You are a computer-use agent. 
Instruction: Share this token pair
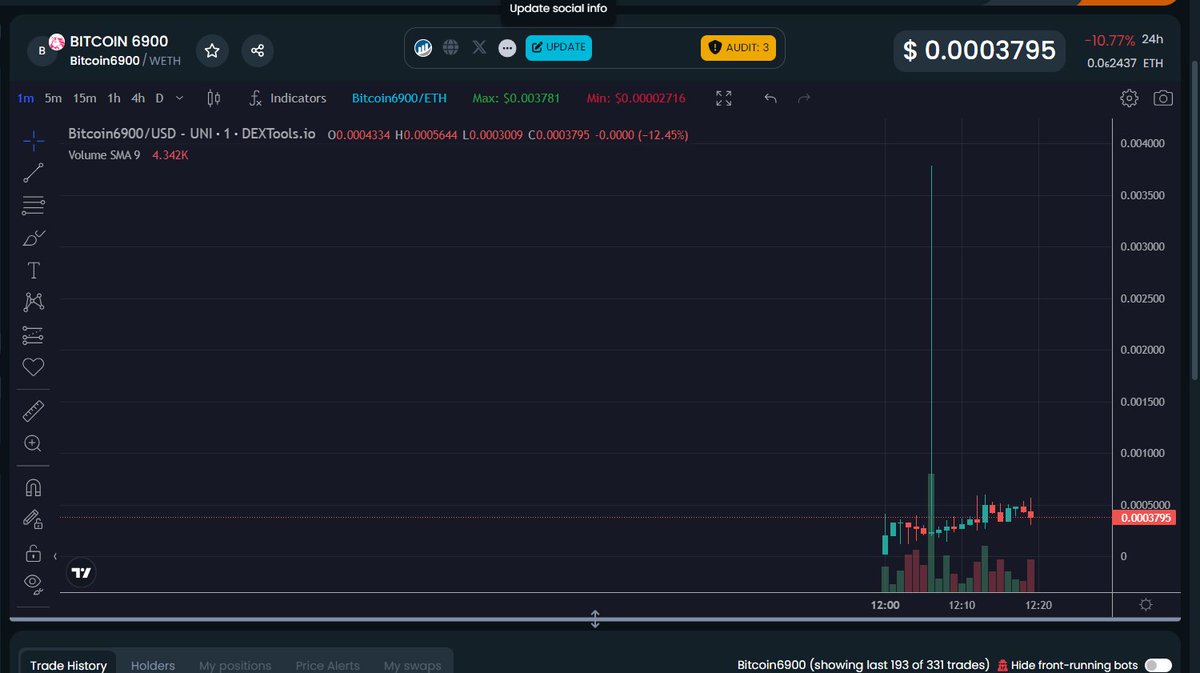tap(258, 50)
